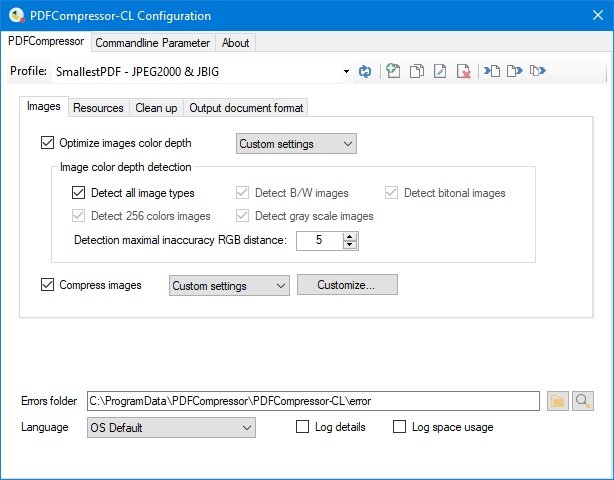The image size is (614, 480).
Task: Expand the Language dropdown showing OS Default
Action: click(247, 428)
